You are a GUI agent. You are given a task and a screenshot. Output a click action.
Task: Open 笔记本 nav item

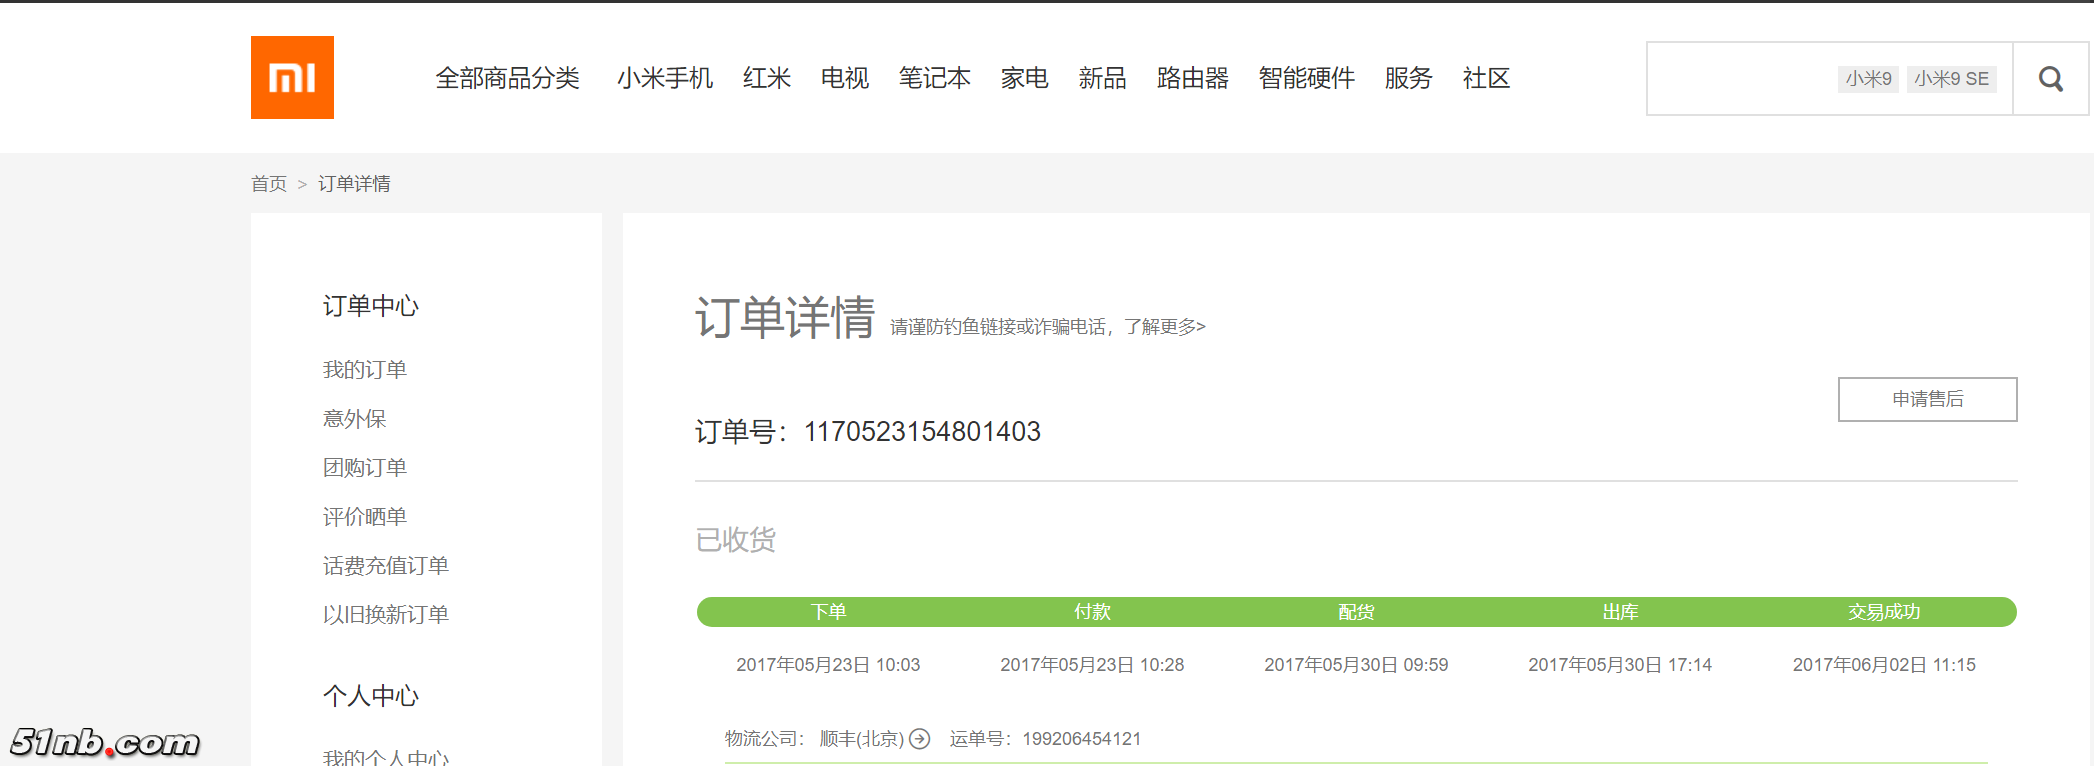pos(935,78)
